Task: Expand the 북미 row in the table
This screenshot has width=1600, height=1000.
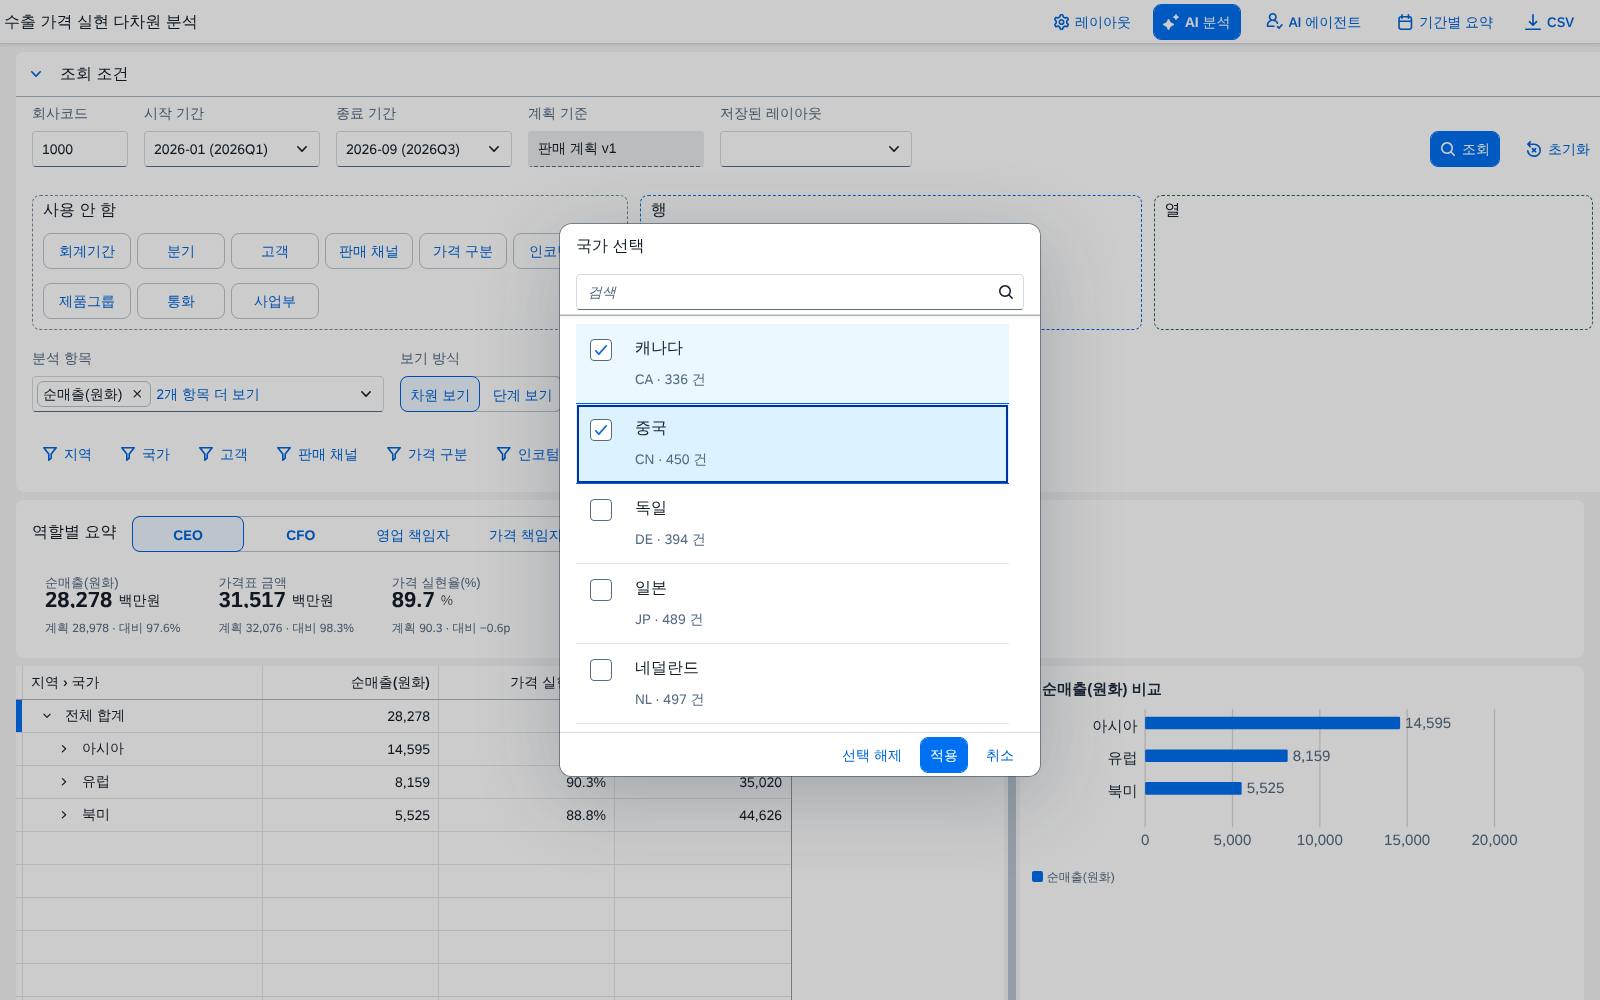Action: pyautogui.click(x=64, y=815)
